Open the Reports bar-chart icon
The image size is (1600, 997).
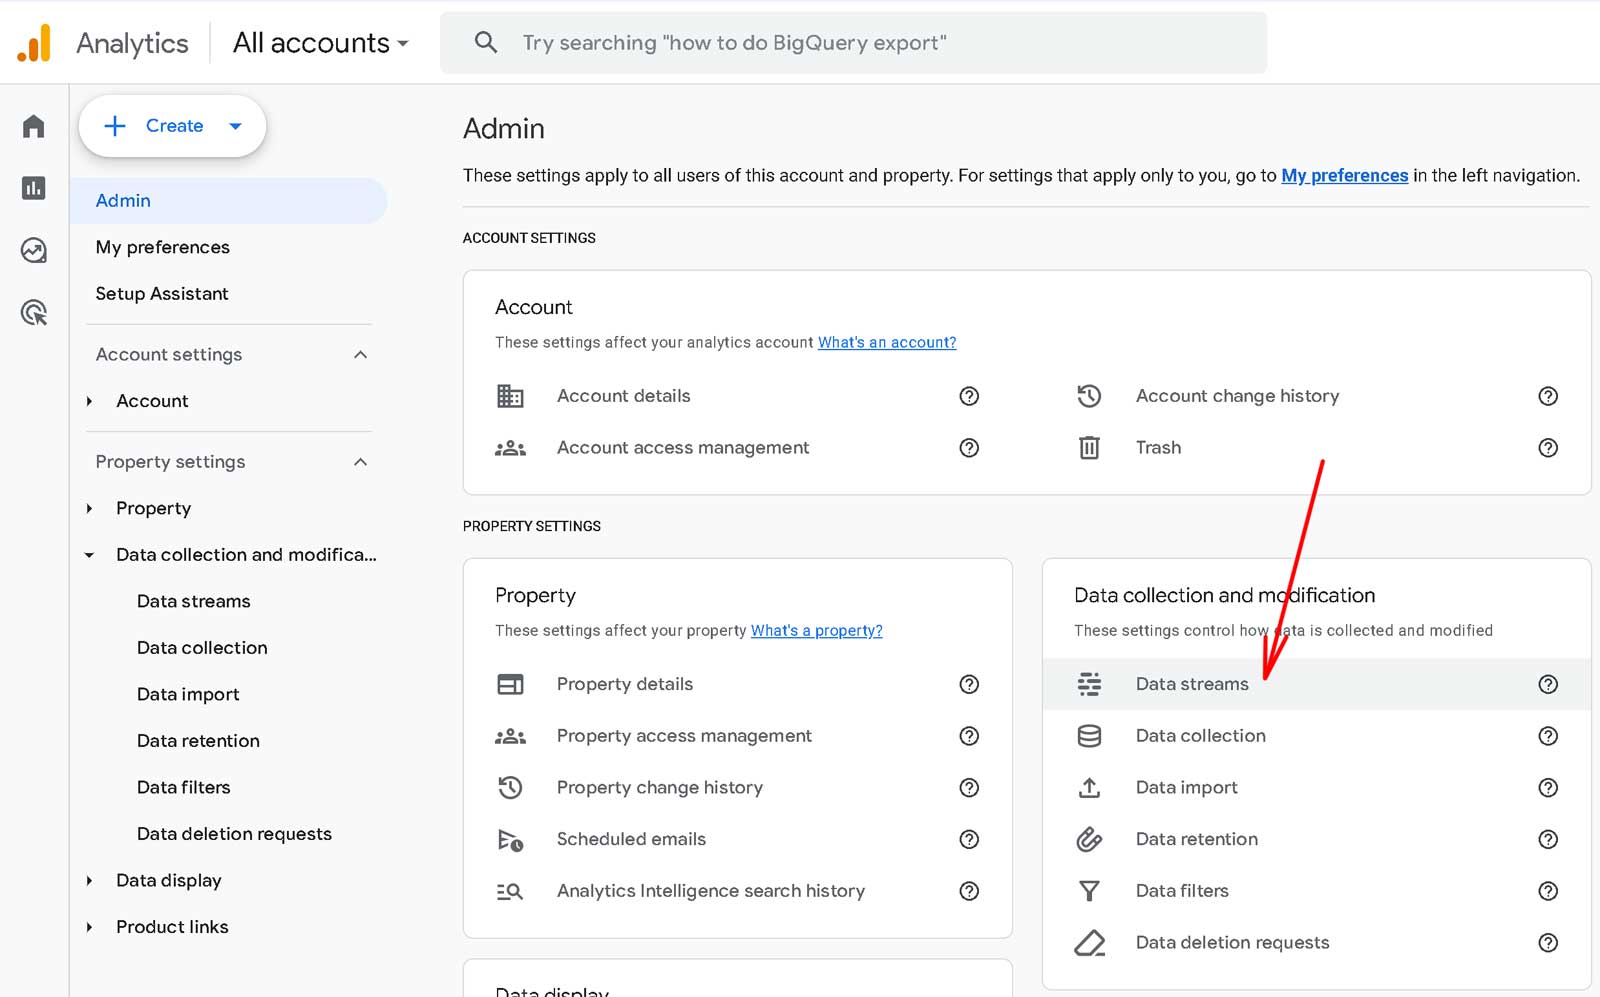coord(34,188)
